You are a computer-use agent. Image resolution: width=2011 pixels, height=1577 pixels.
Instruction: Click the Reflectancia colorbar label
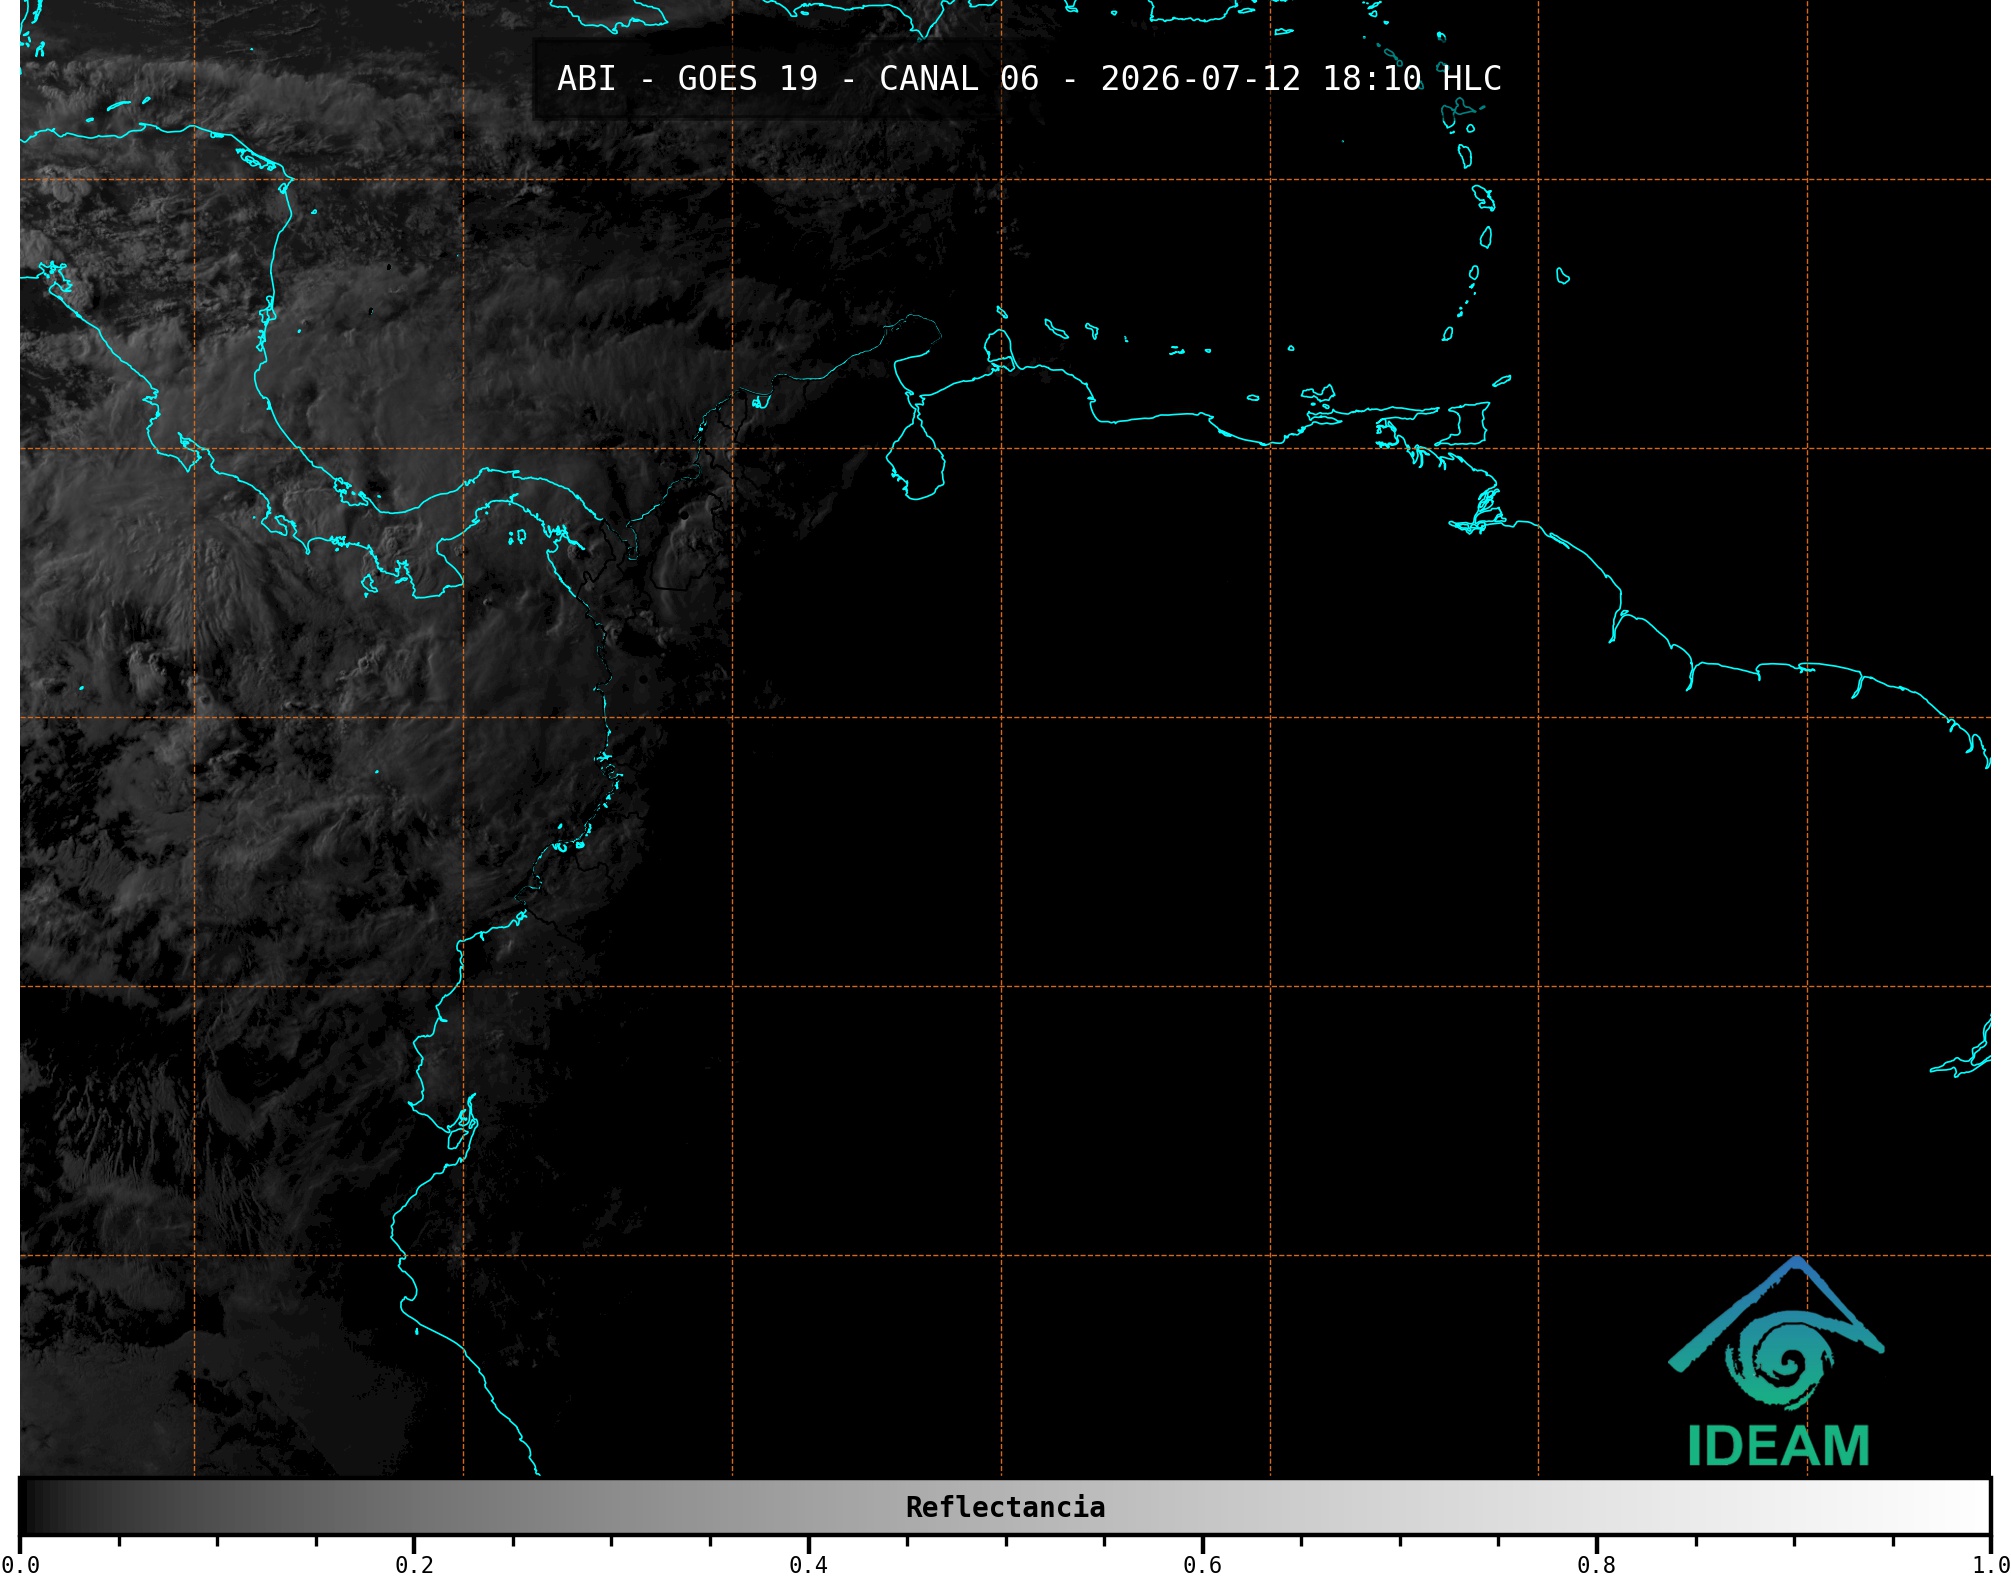point(1005,1507)
